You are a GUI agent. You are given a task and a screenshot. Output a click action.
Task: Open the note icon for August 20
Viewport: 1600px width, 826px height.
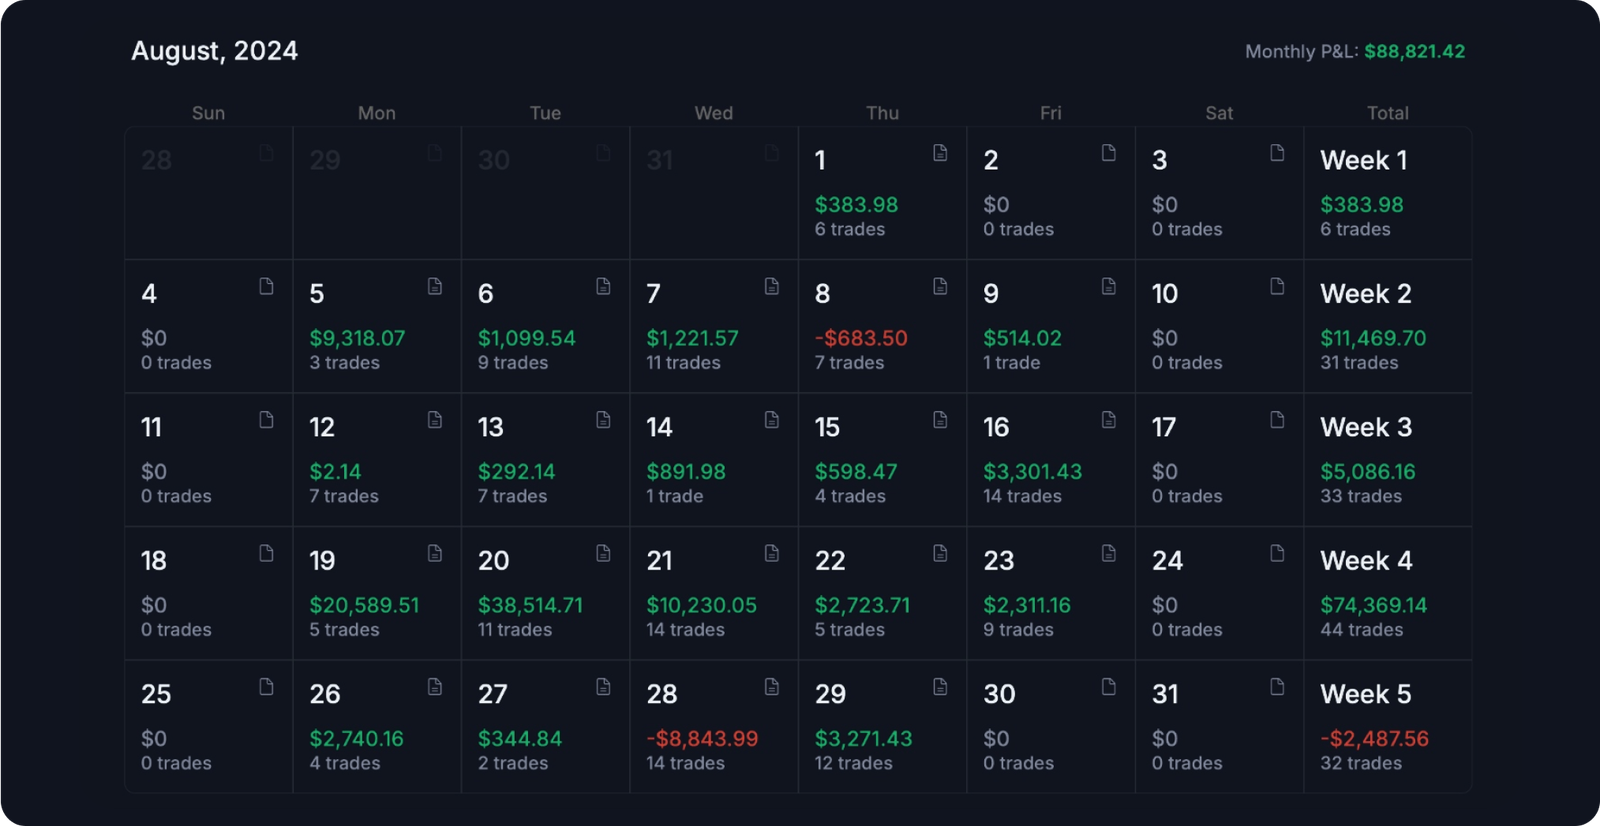(603, 553)
